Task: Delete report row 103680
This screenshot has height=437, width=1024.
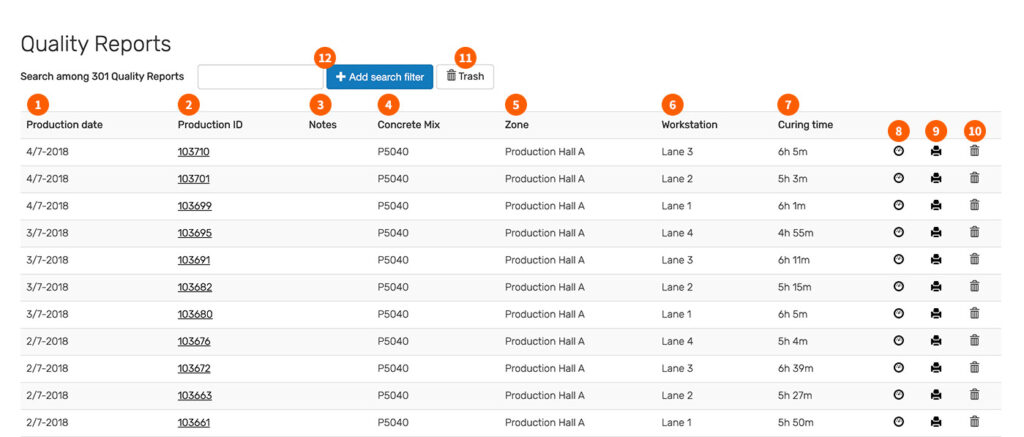Action: (x=974, y=314)
